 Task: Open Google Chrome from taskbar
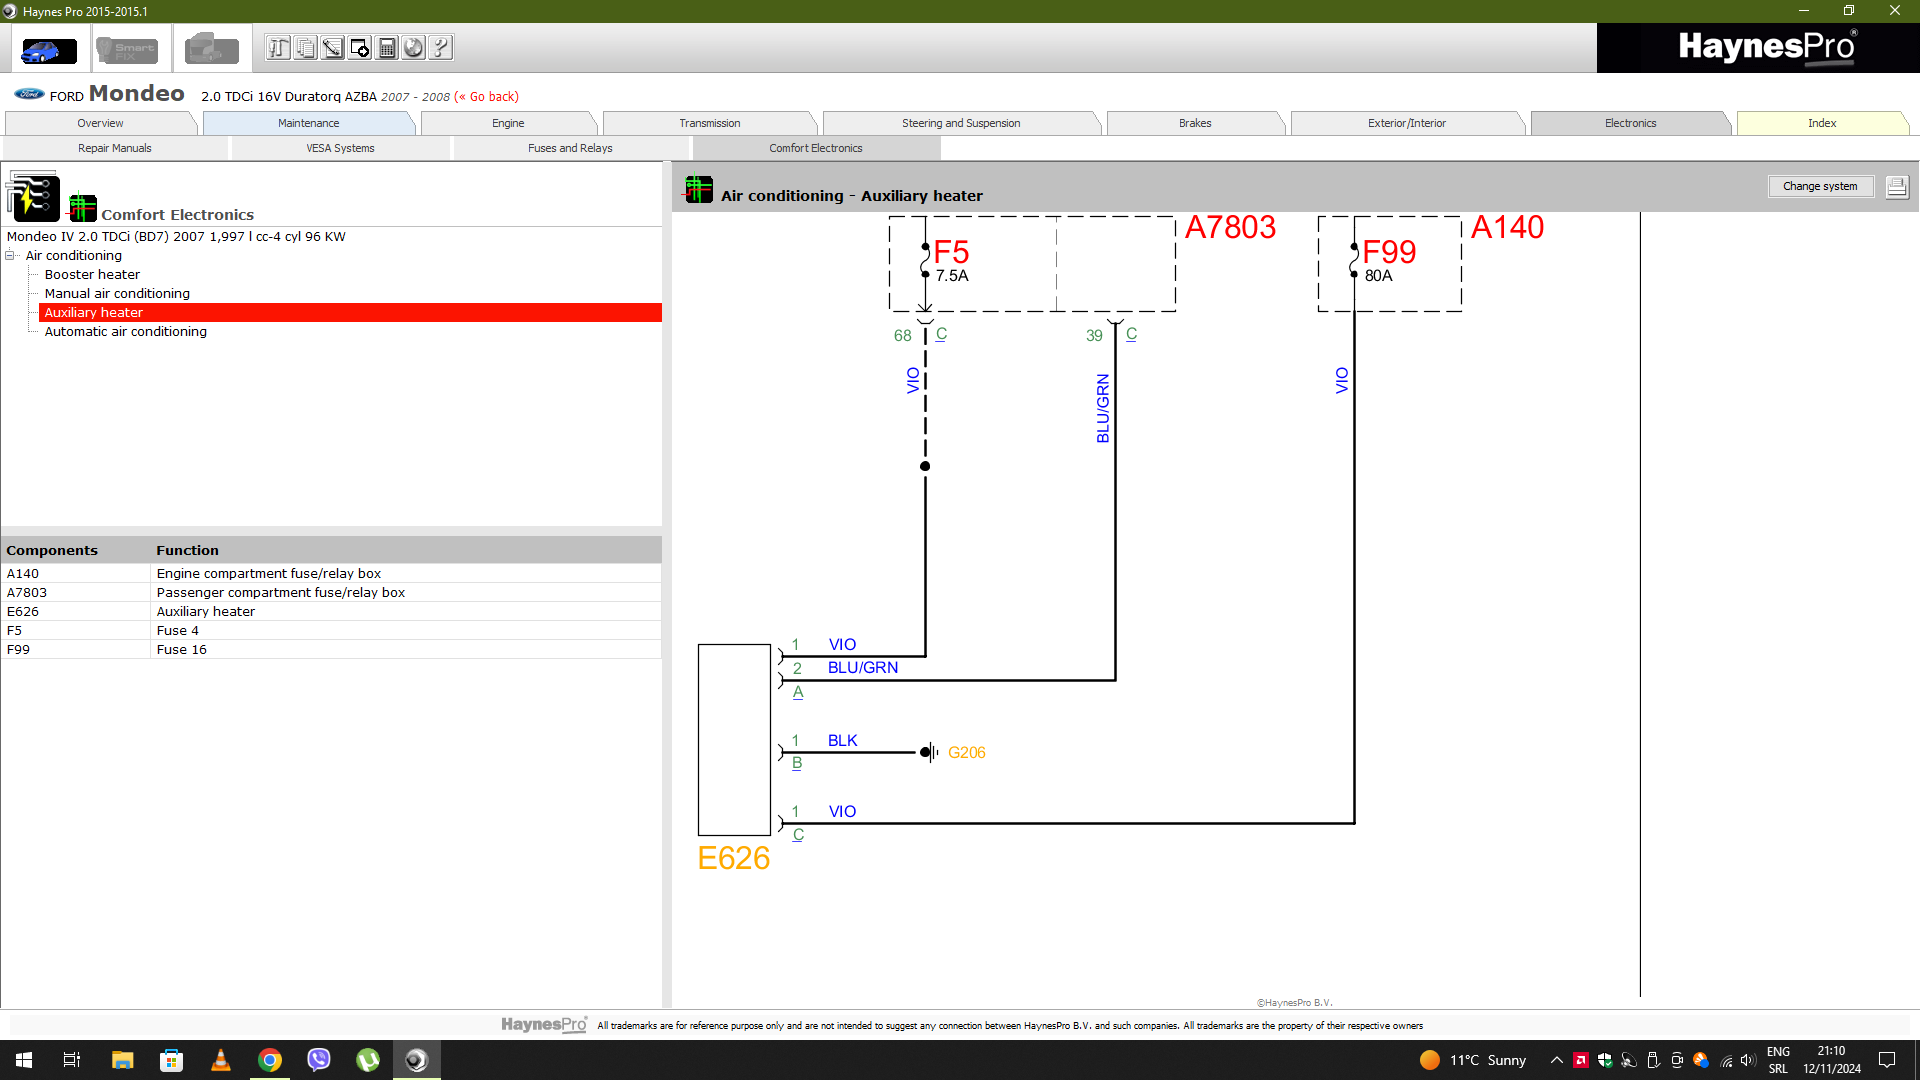[270, 1060]
